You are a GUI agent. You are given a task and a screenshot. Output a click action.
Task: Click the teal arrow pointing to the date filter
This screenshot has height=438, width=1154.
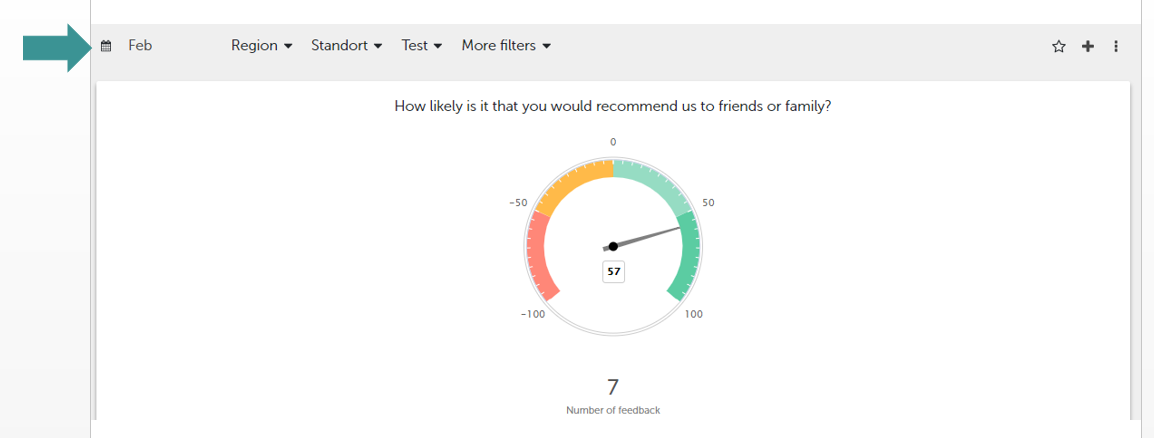56,48
